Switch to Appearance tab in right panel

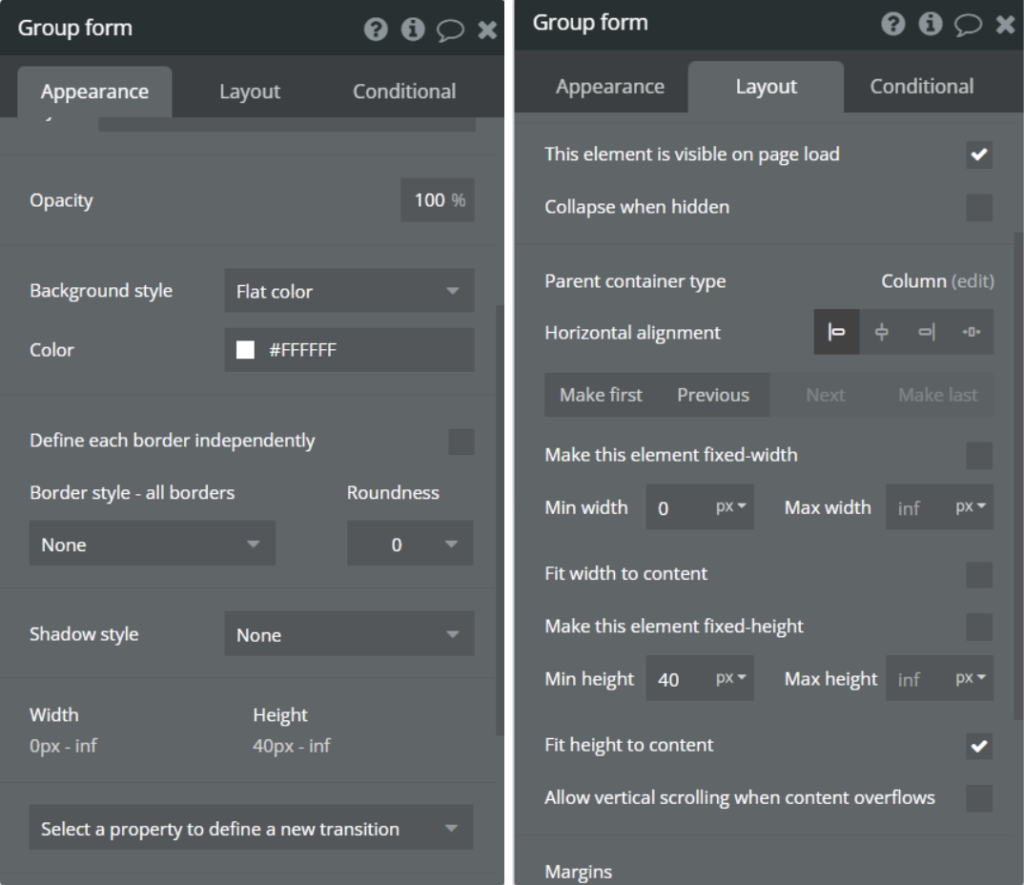(x=610, y=87)
